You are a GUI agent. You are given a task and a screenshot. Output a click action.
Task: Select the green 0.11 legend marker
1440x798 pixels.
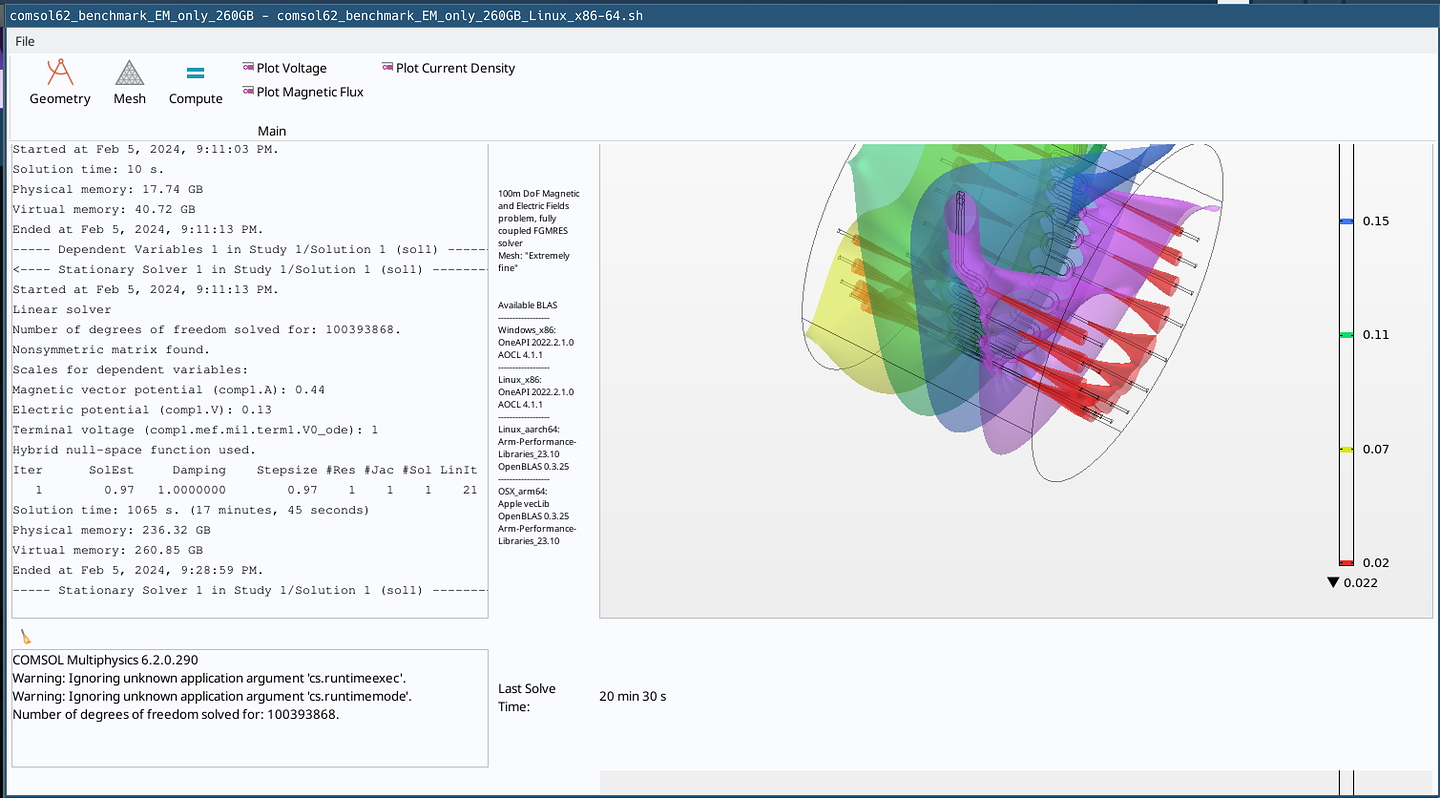1345,334
